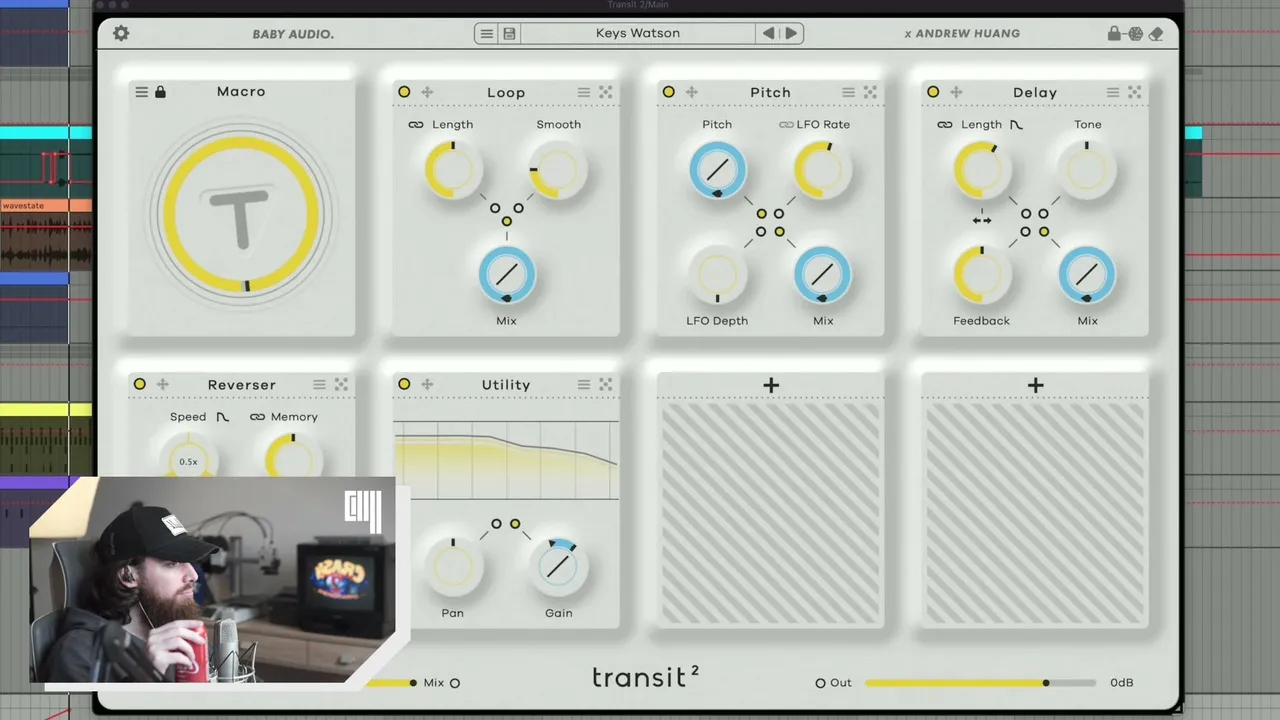Add a module in the first empty slot

click(x=771, y=385)
